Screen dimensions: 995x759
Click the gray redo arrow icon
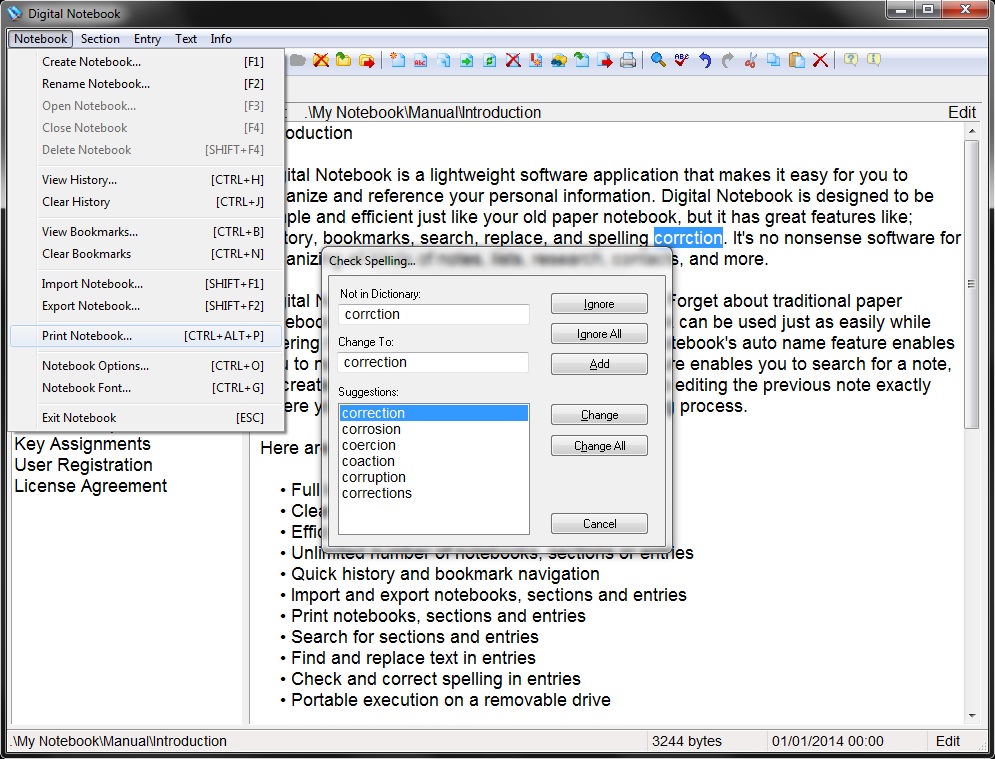click(727, 60)
